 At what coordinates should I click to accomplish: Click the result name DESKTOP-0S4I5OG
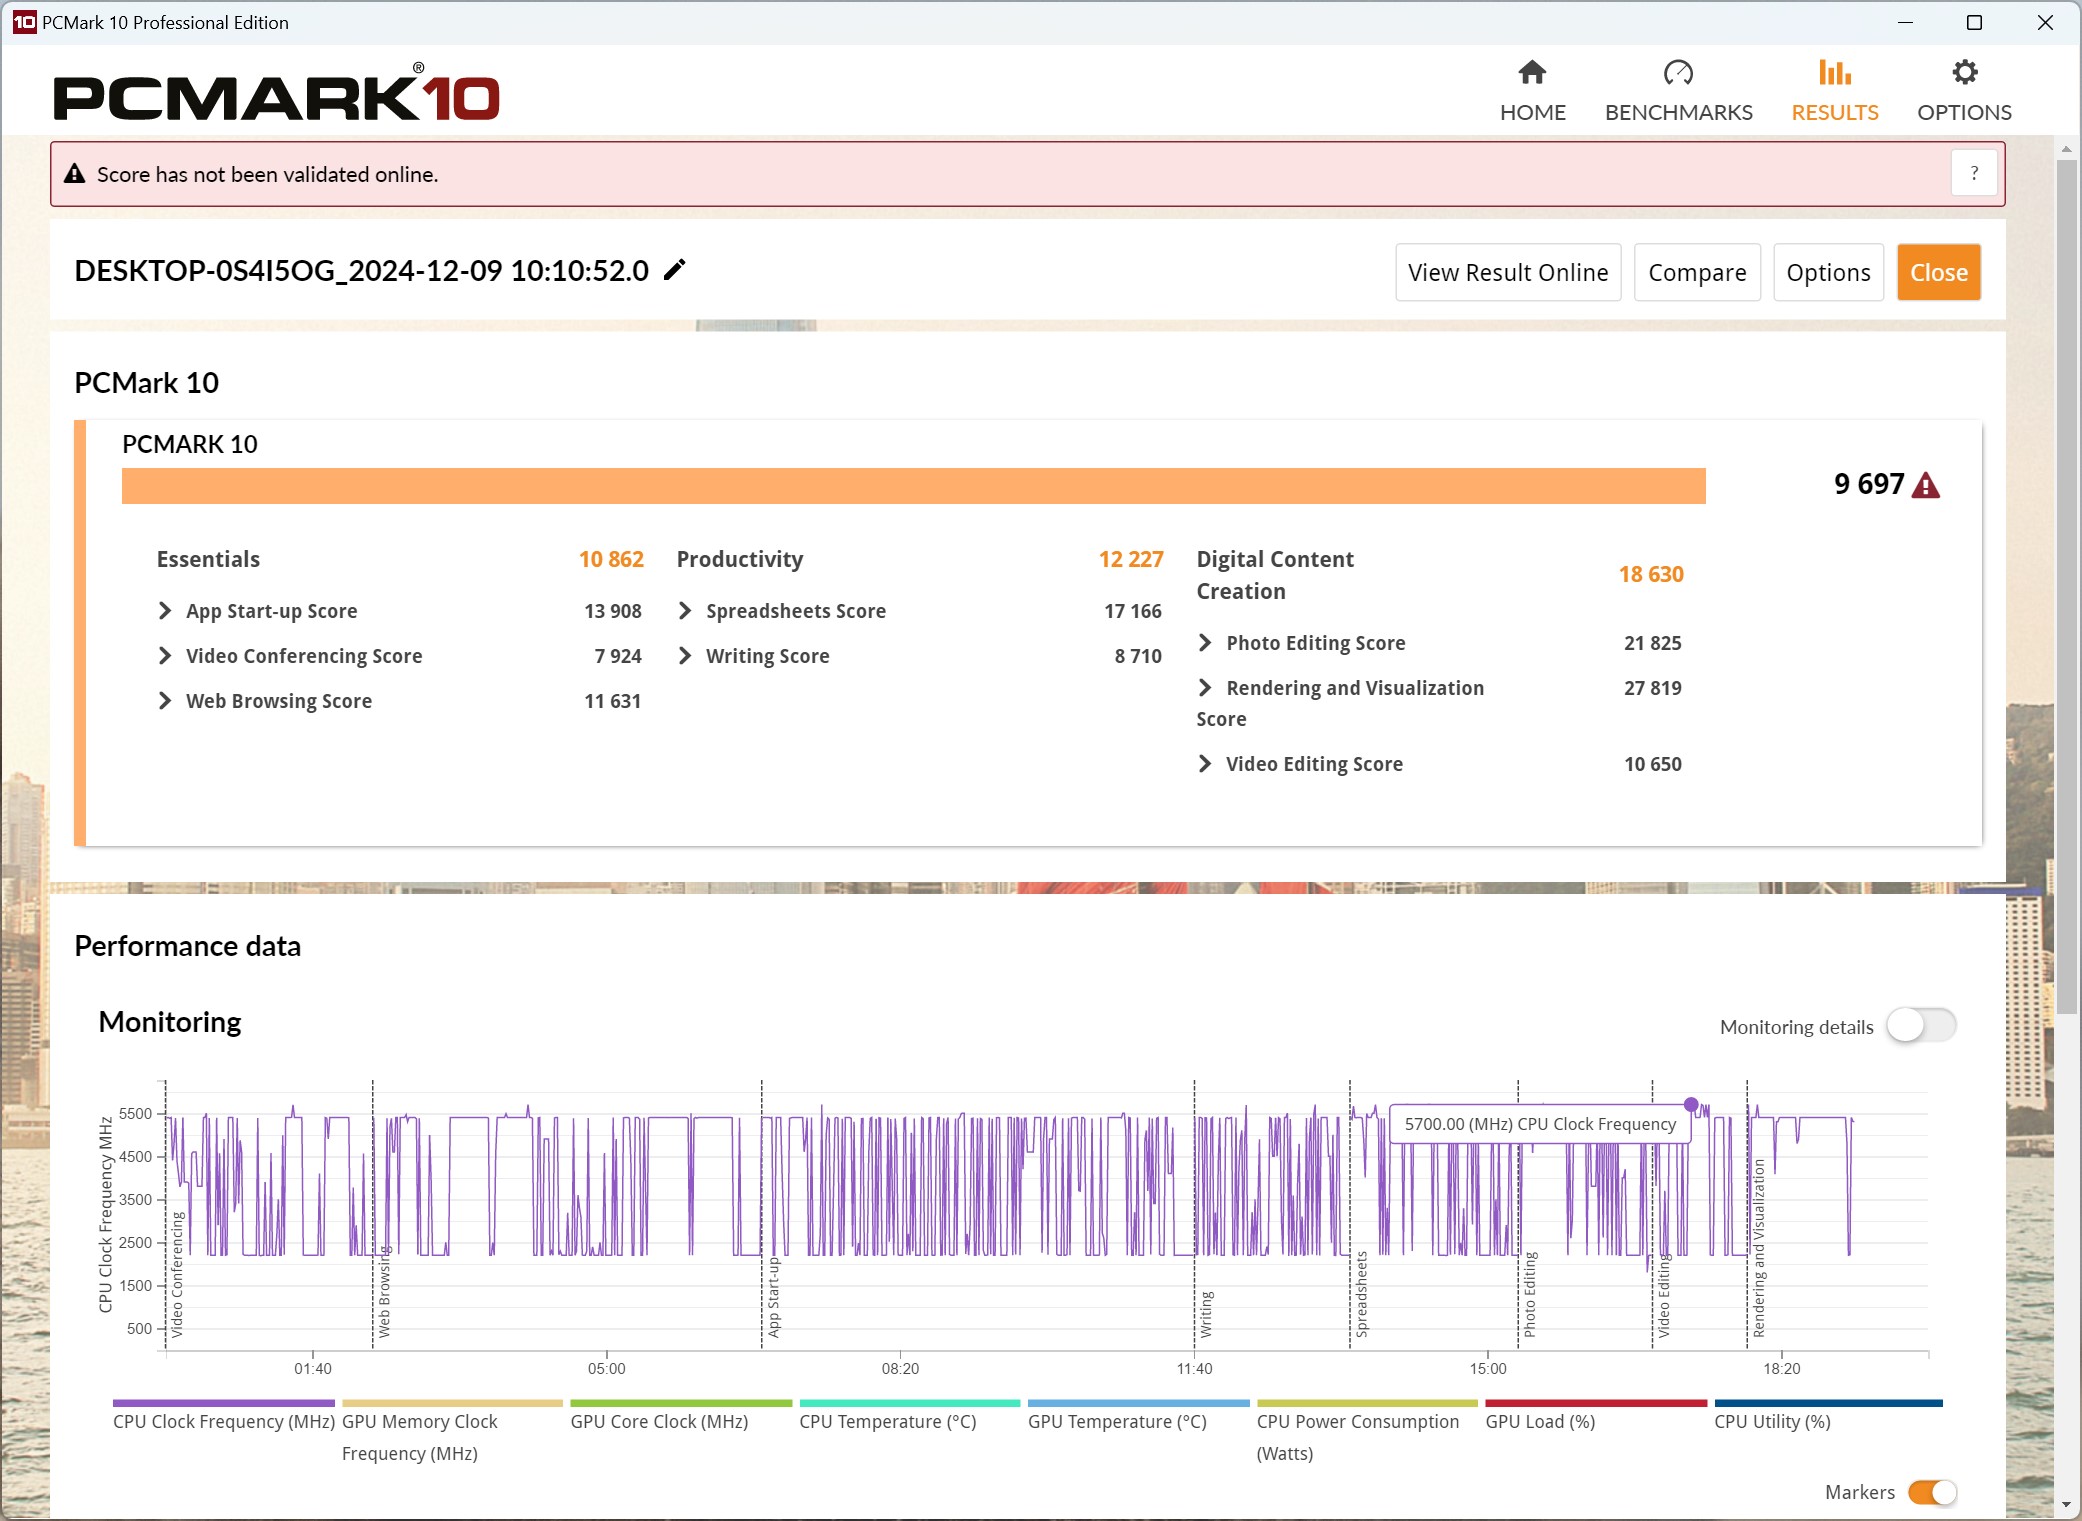click(x=362, y=270)
